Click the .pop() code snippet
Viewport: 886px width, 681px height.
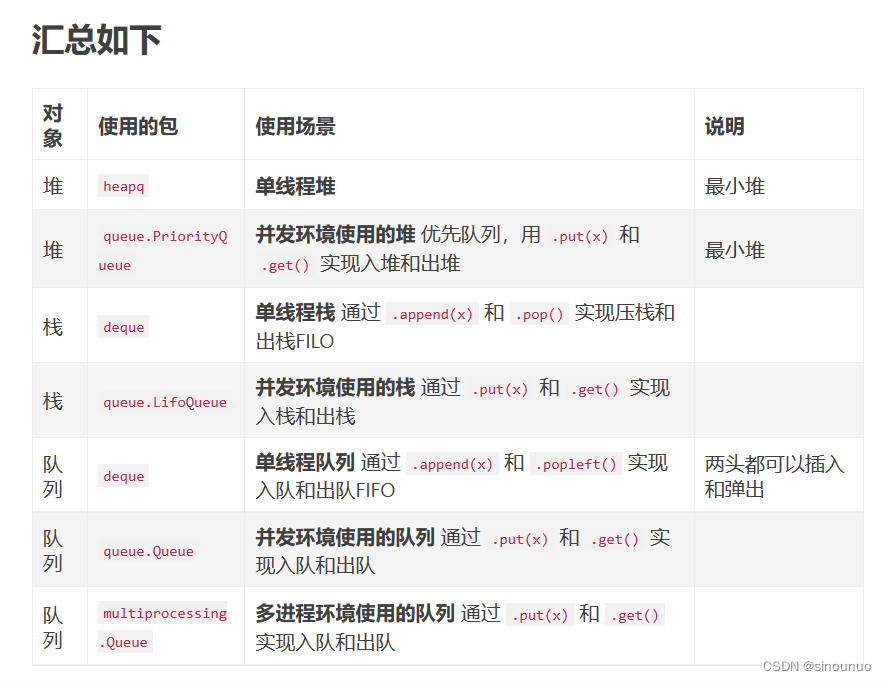pyautogui.click(x=539, y=314)
